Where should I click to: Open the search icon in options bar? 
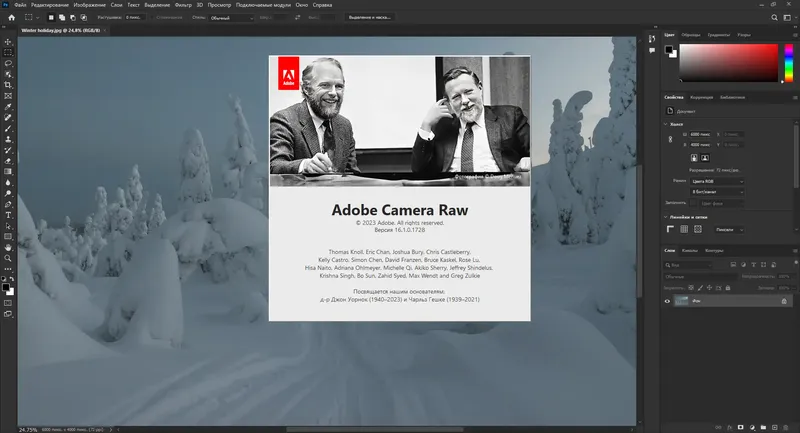(x=774, y=17)
